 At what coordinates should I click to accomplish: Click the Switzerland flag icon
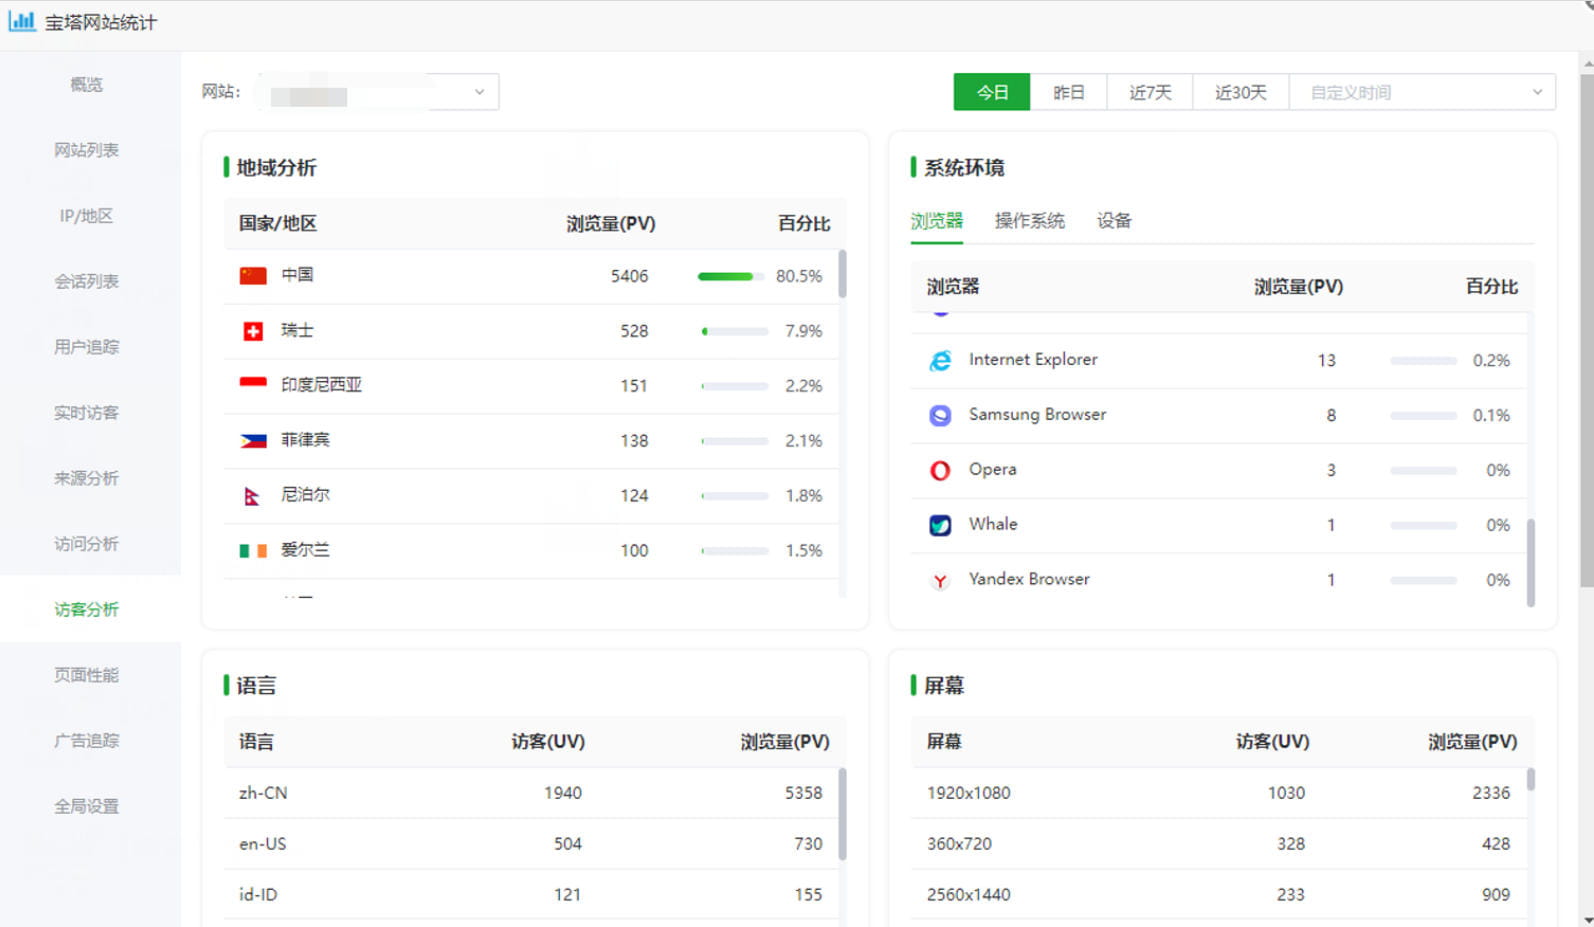(x=253, y=331)
